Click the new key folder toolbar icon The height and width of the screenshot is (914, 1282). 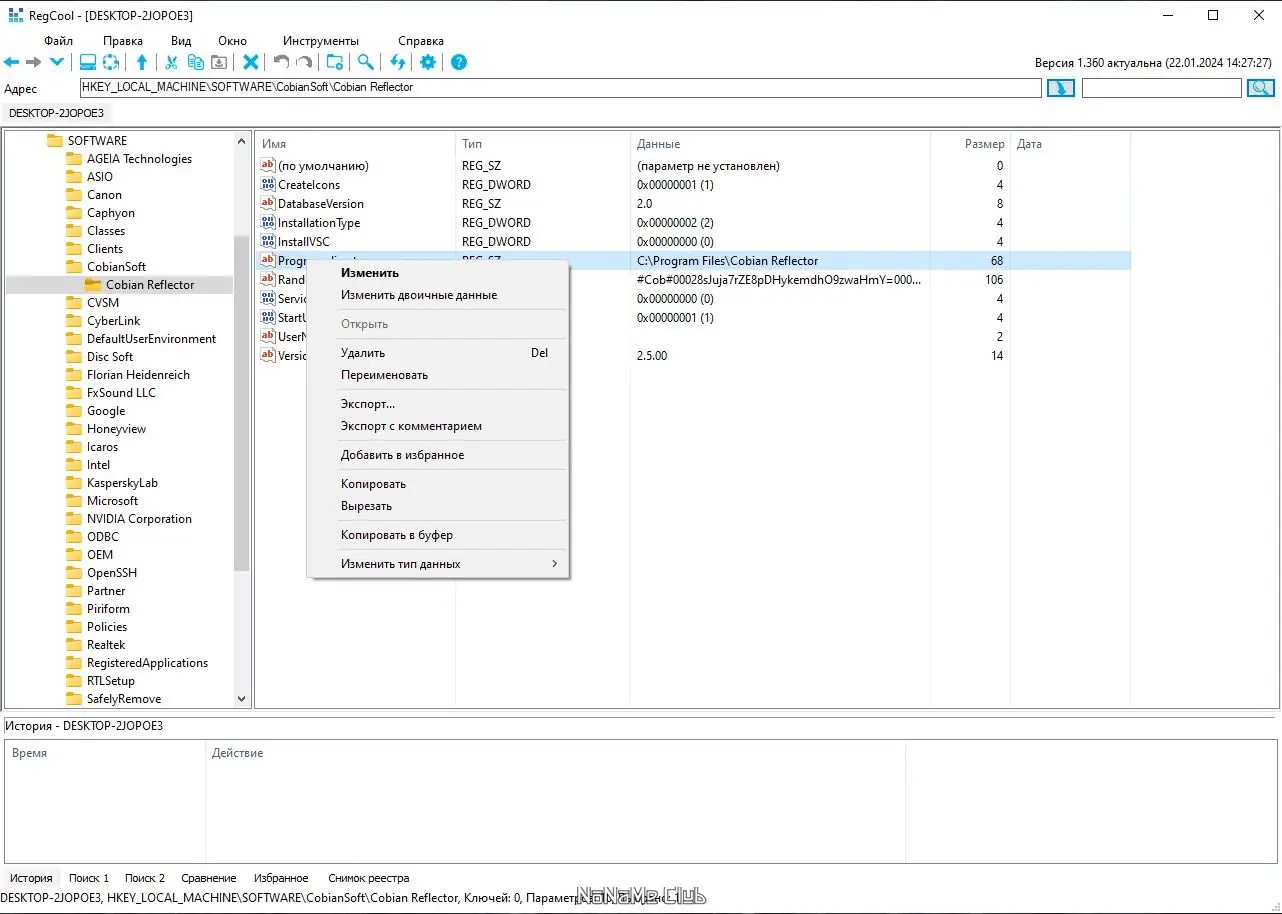335,62
